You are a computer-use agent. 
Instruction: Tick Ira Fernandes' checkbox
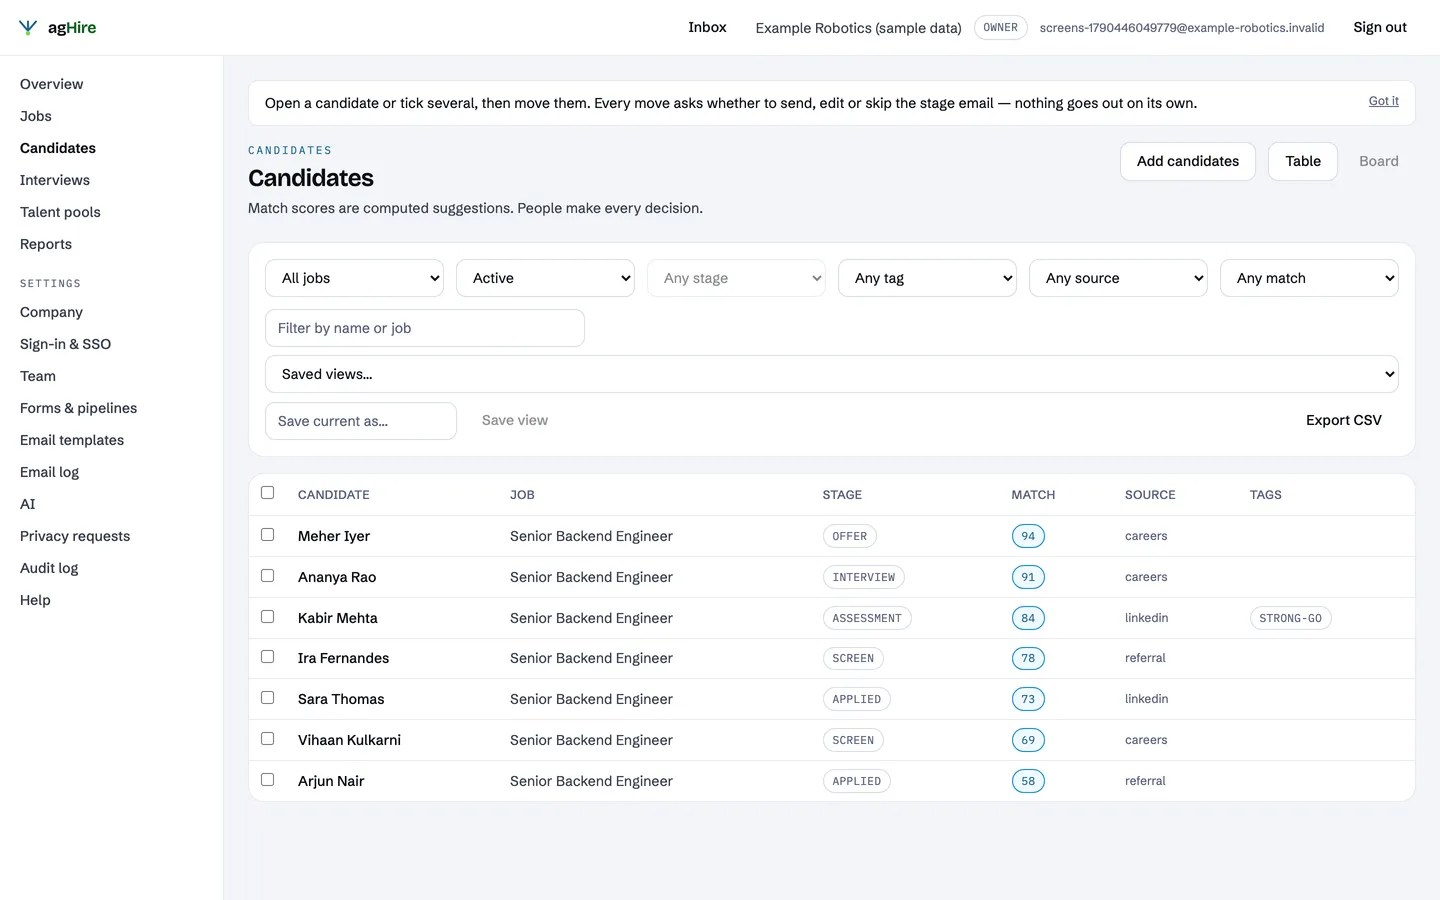pos(267,657)
